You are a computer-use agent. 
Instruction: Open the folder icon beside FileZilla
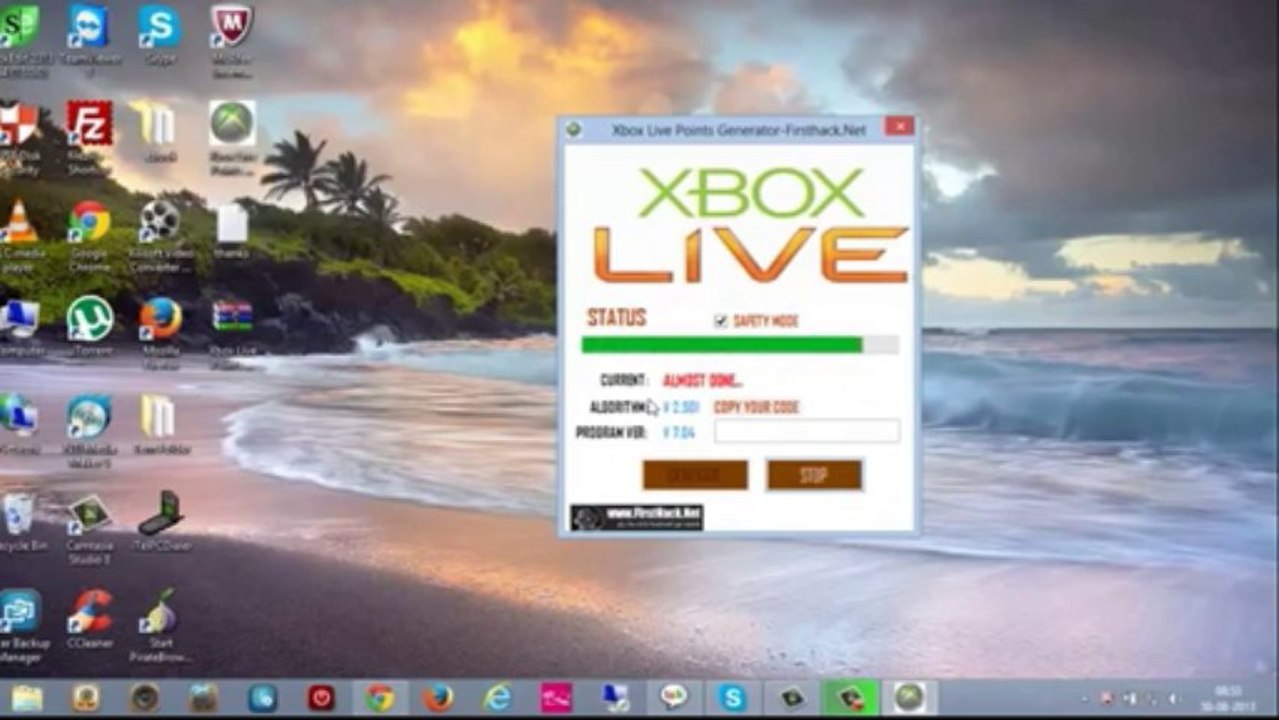point(159,130)
